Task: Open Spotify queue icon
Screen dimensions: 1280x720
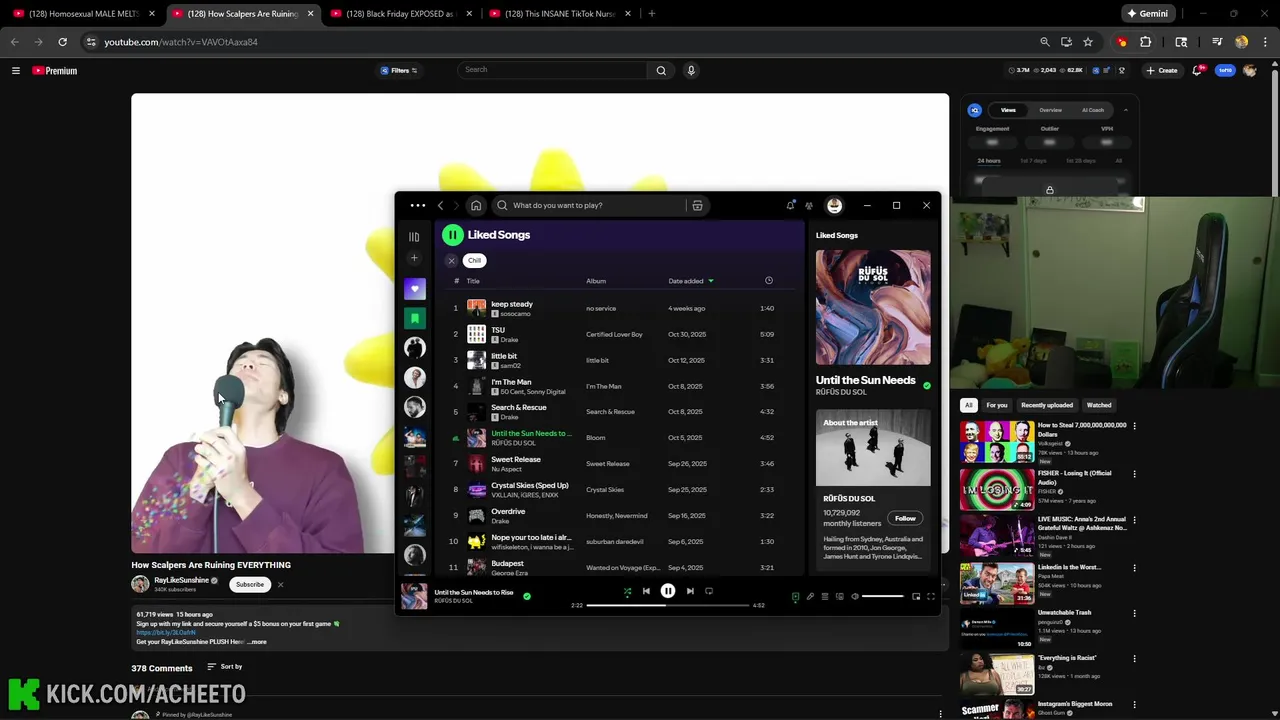Action: click(825, 597)
